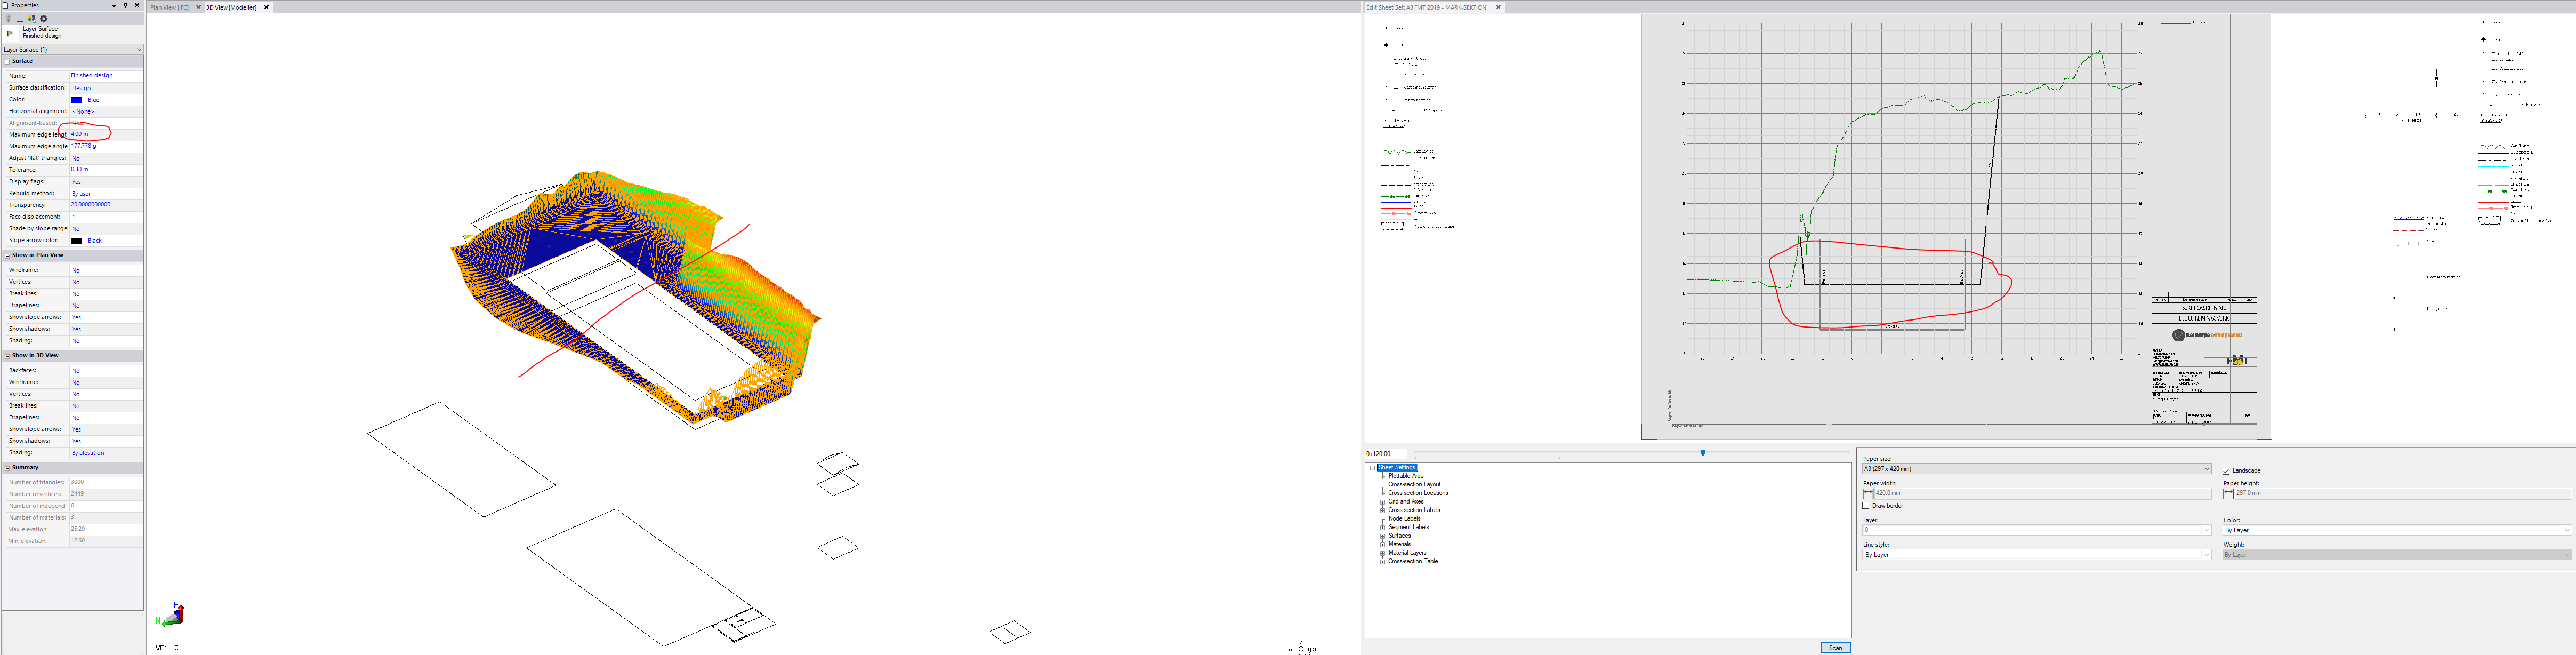Pin the Properties panel with pushpin icon
The width and height of the screenshot is (2576, 655).
coord(125,6)
